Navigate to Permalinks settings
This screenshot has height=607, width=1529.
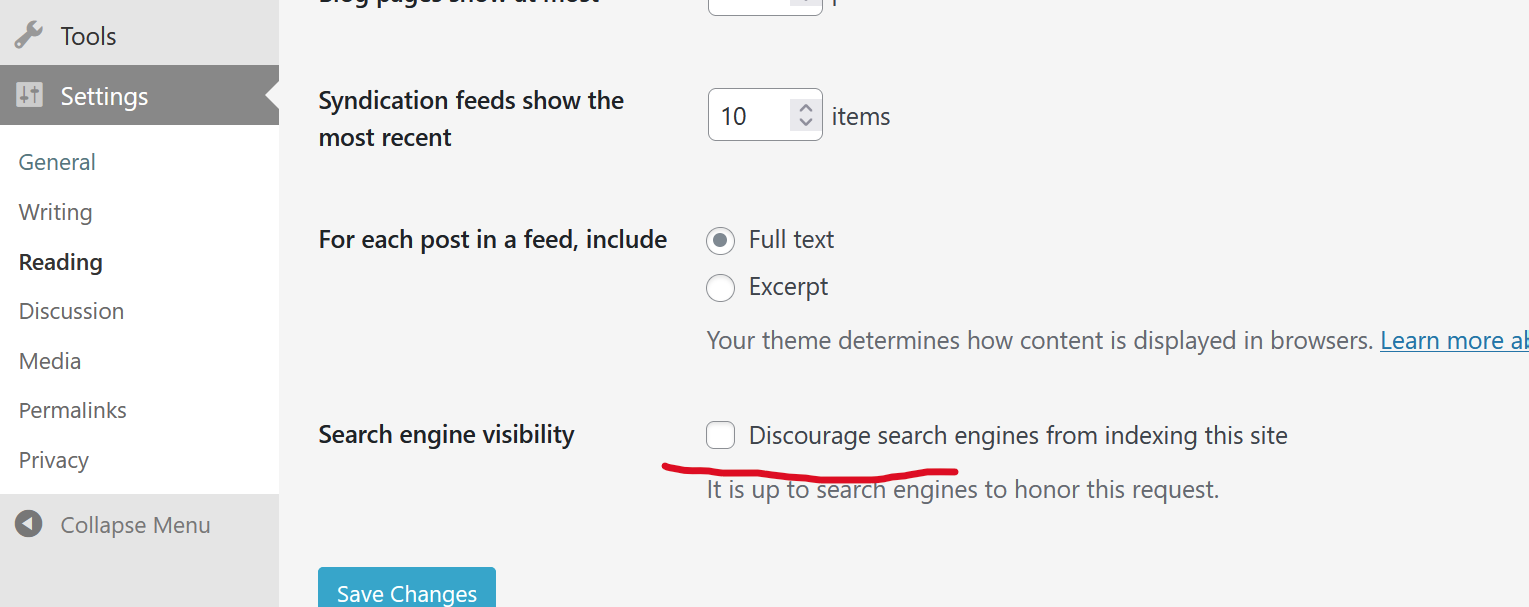[x=72, y=410]
